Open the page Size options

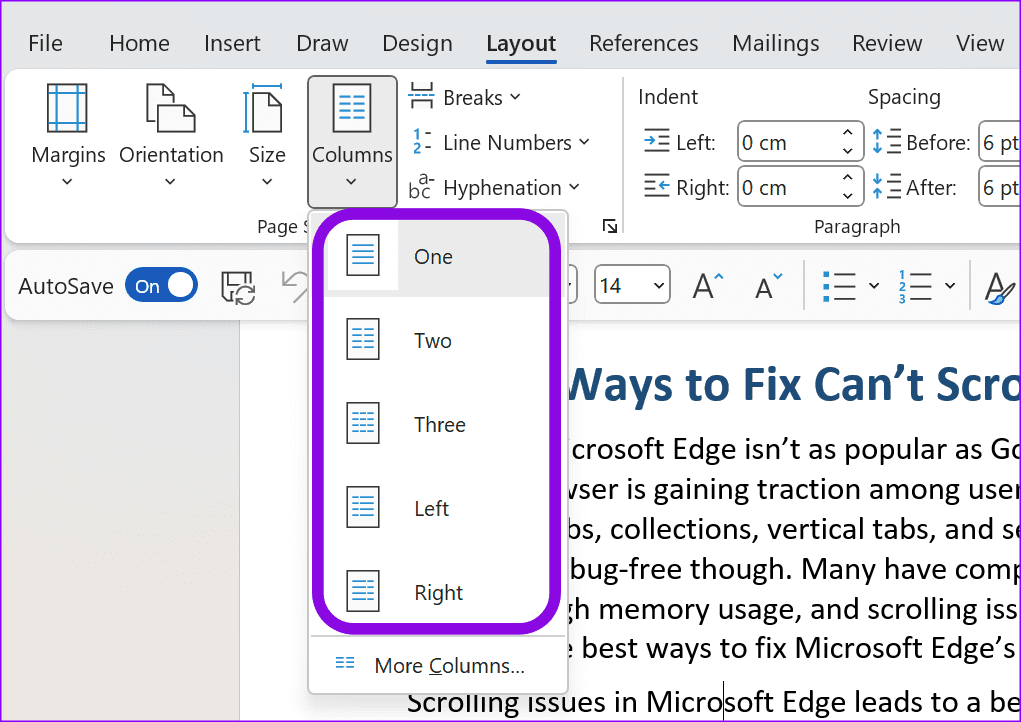click(267, 135)
